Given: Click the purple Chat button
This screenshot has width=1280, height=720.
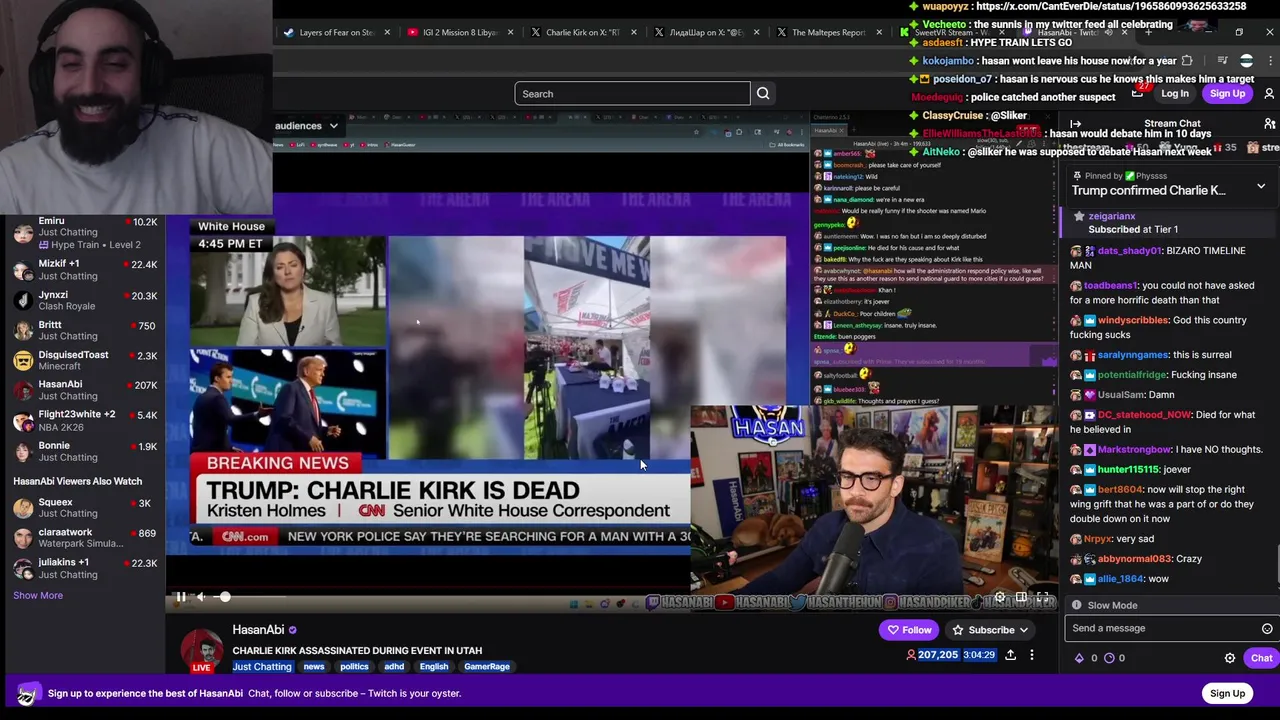Looking at the screenshot, I should (x=1261, y=658).
